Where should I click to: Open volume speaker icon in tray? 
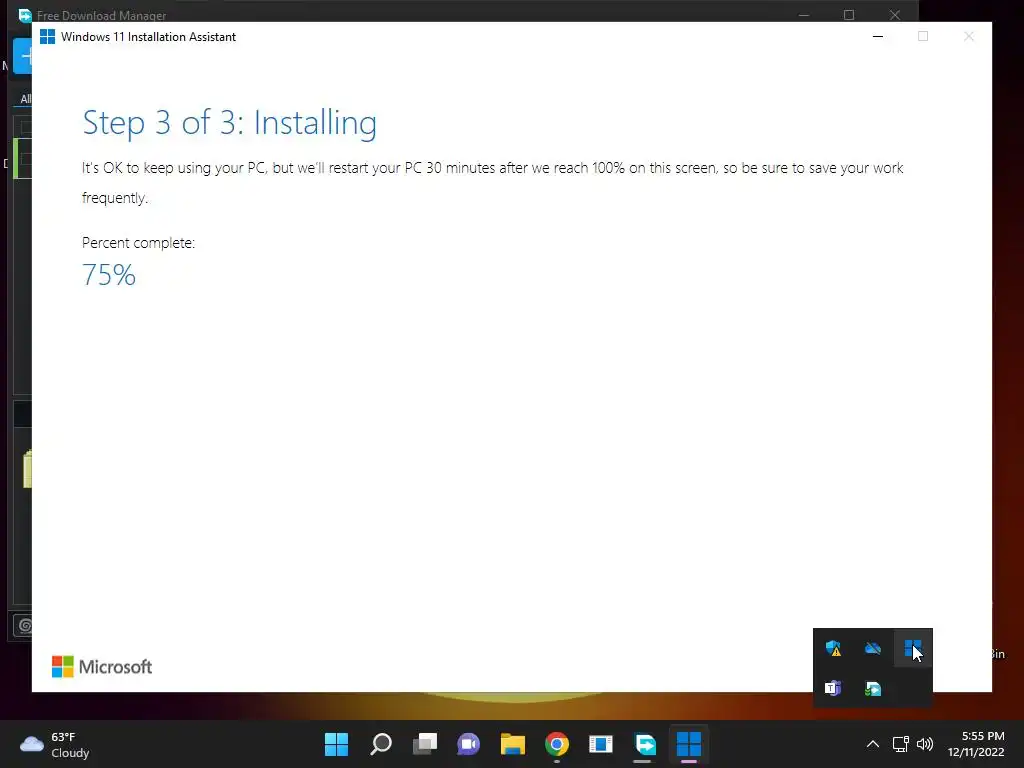[925, 744]
